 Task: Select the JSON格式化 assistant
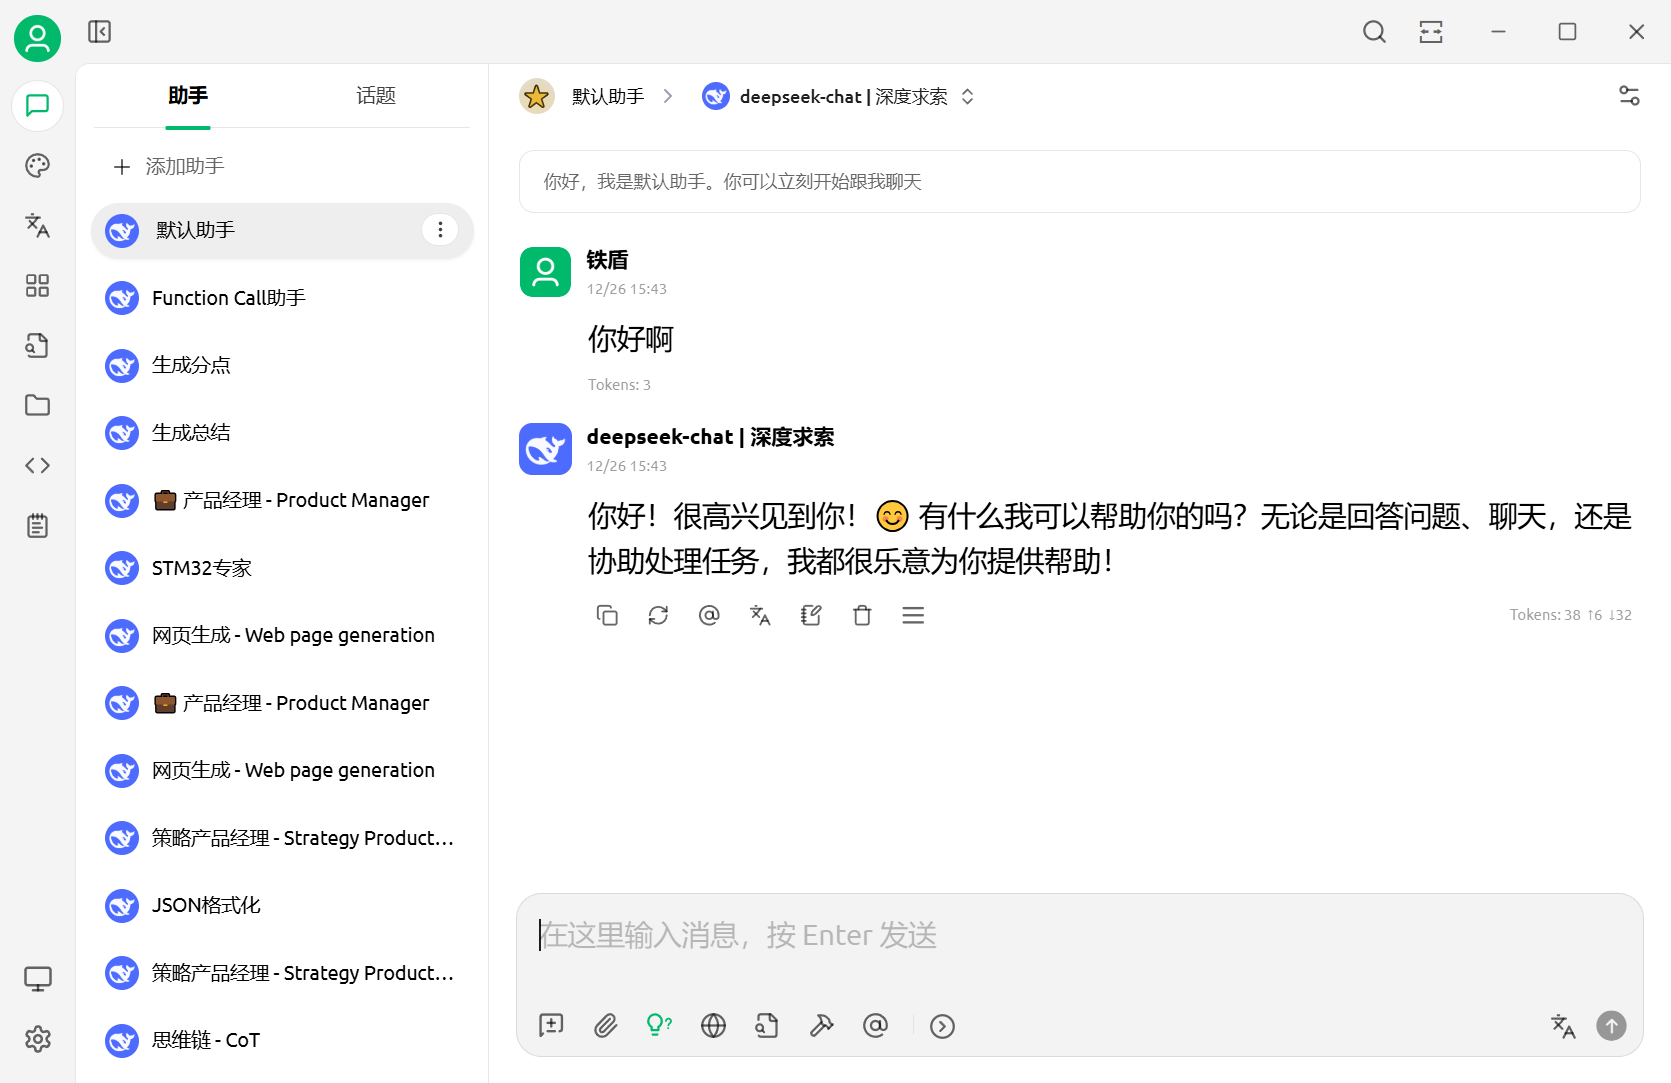tap(282, 905)
